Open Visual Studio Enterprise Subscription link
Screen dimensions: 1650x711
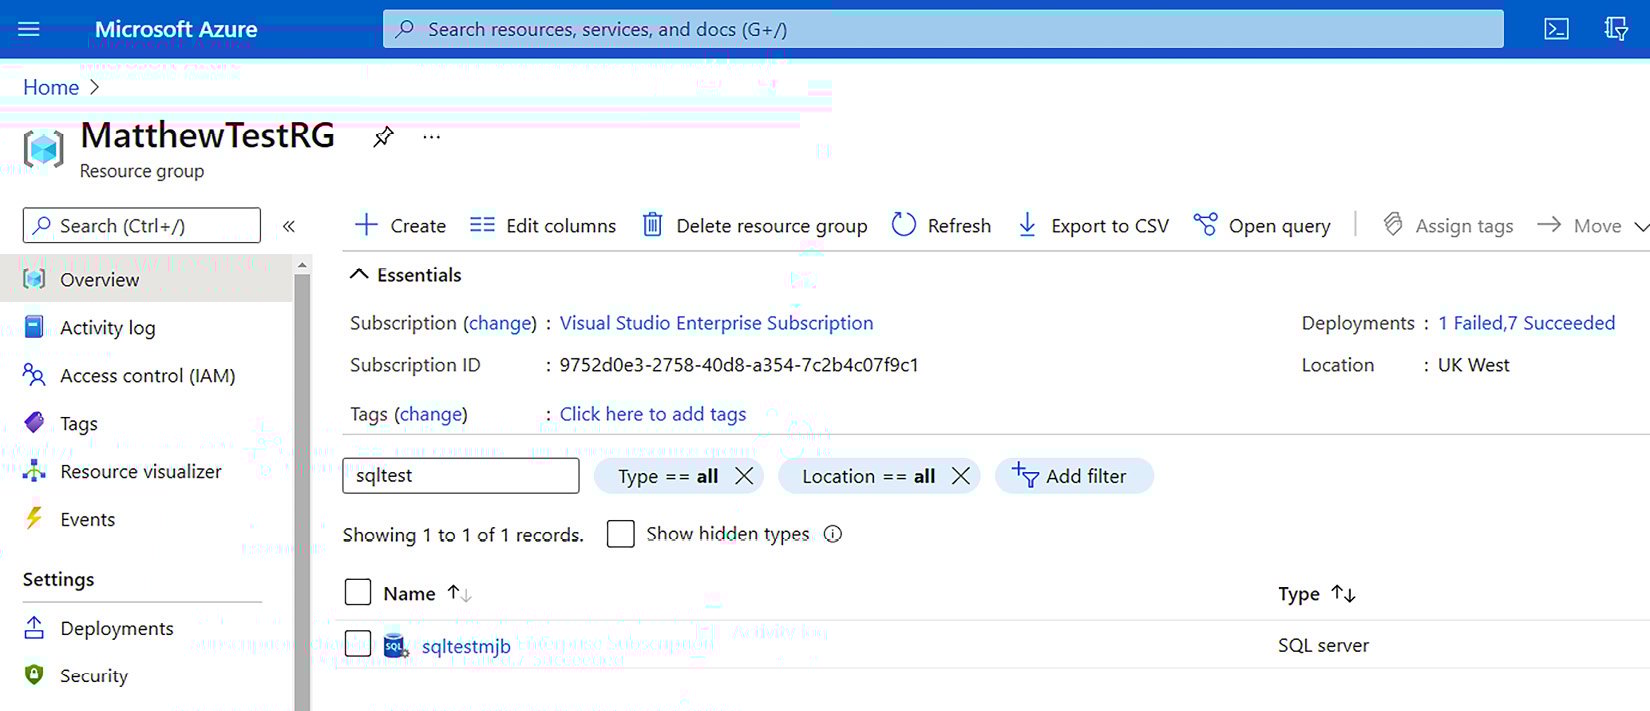716,323
